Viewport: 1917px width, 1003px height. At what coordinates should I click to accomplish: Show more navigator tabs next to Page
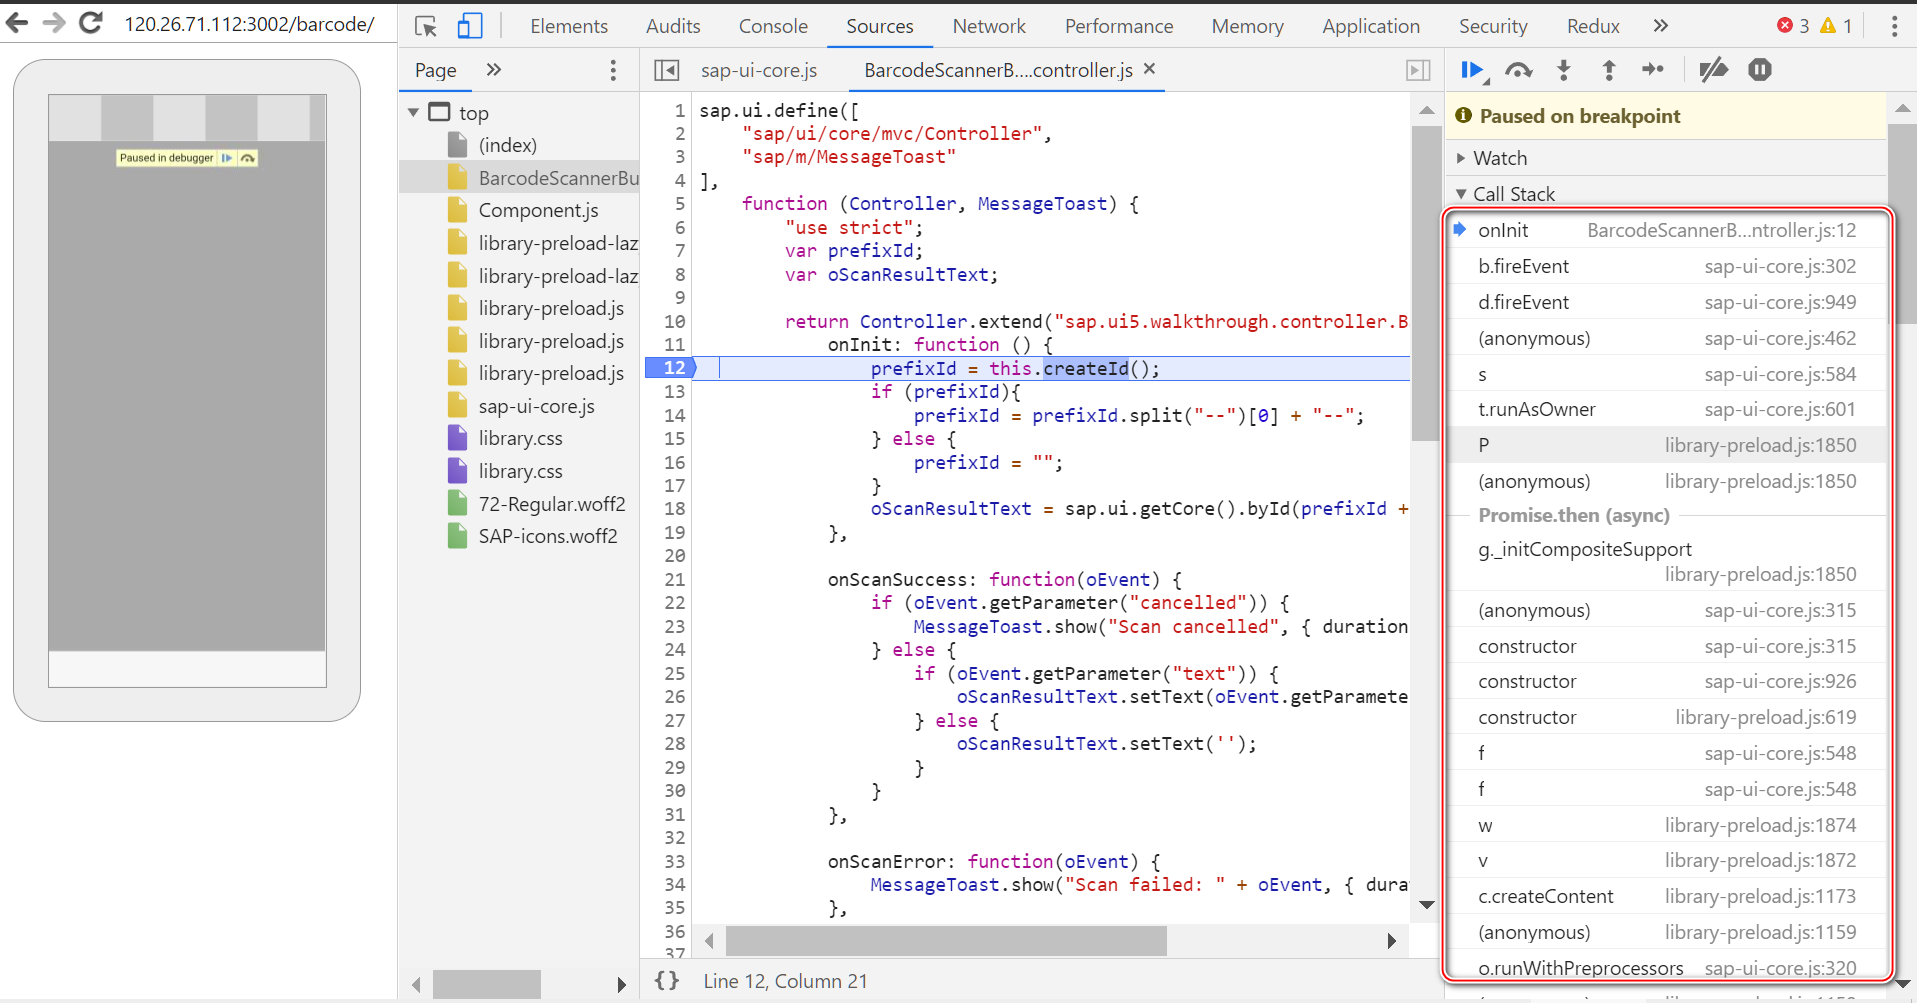493,70
